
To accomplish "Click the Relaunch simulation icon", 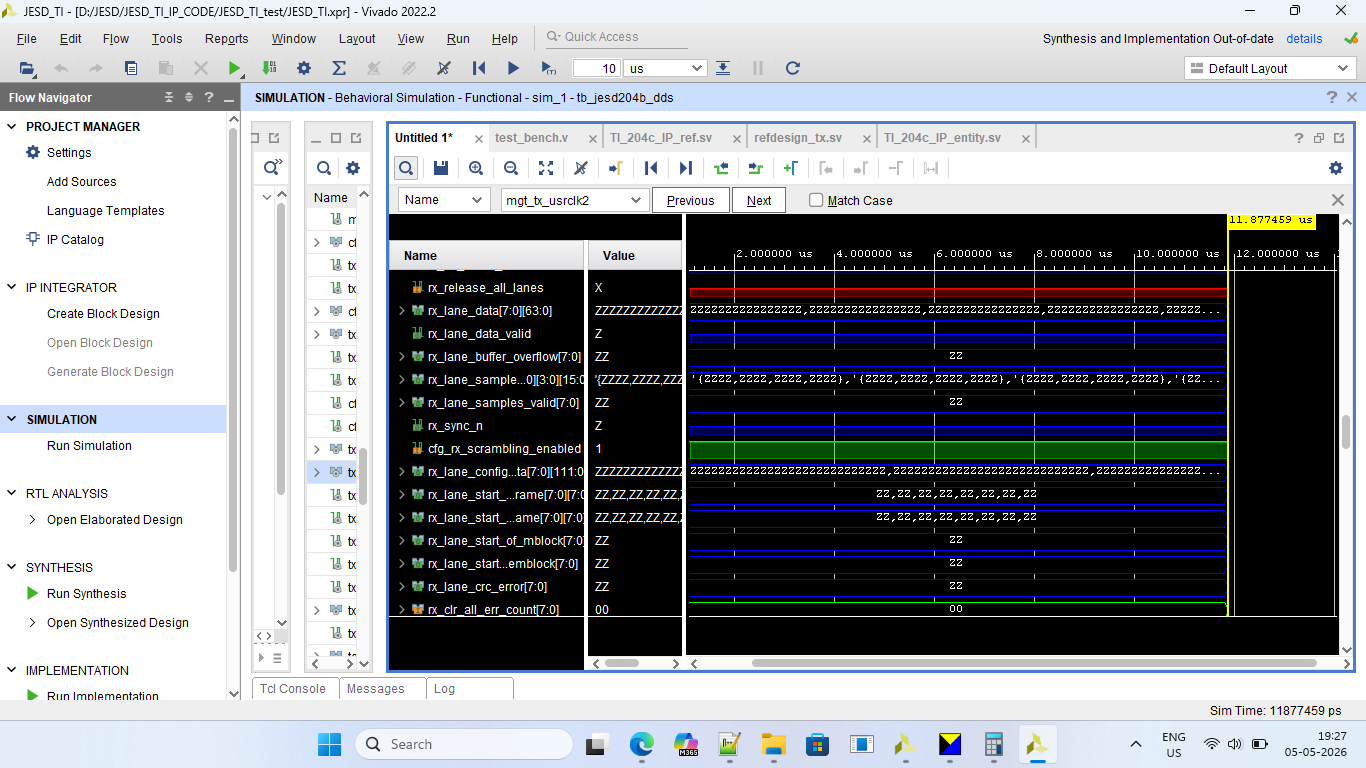I will (793, 68).
